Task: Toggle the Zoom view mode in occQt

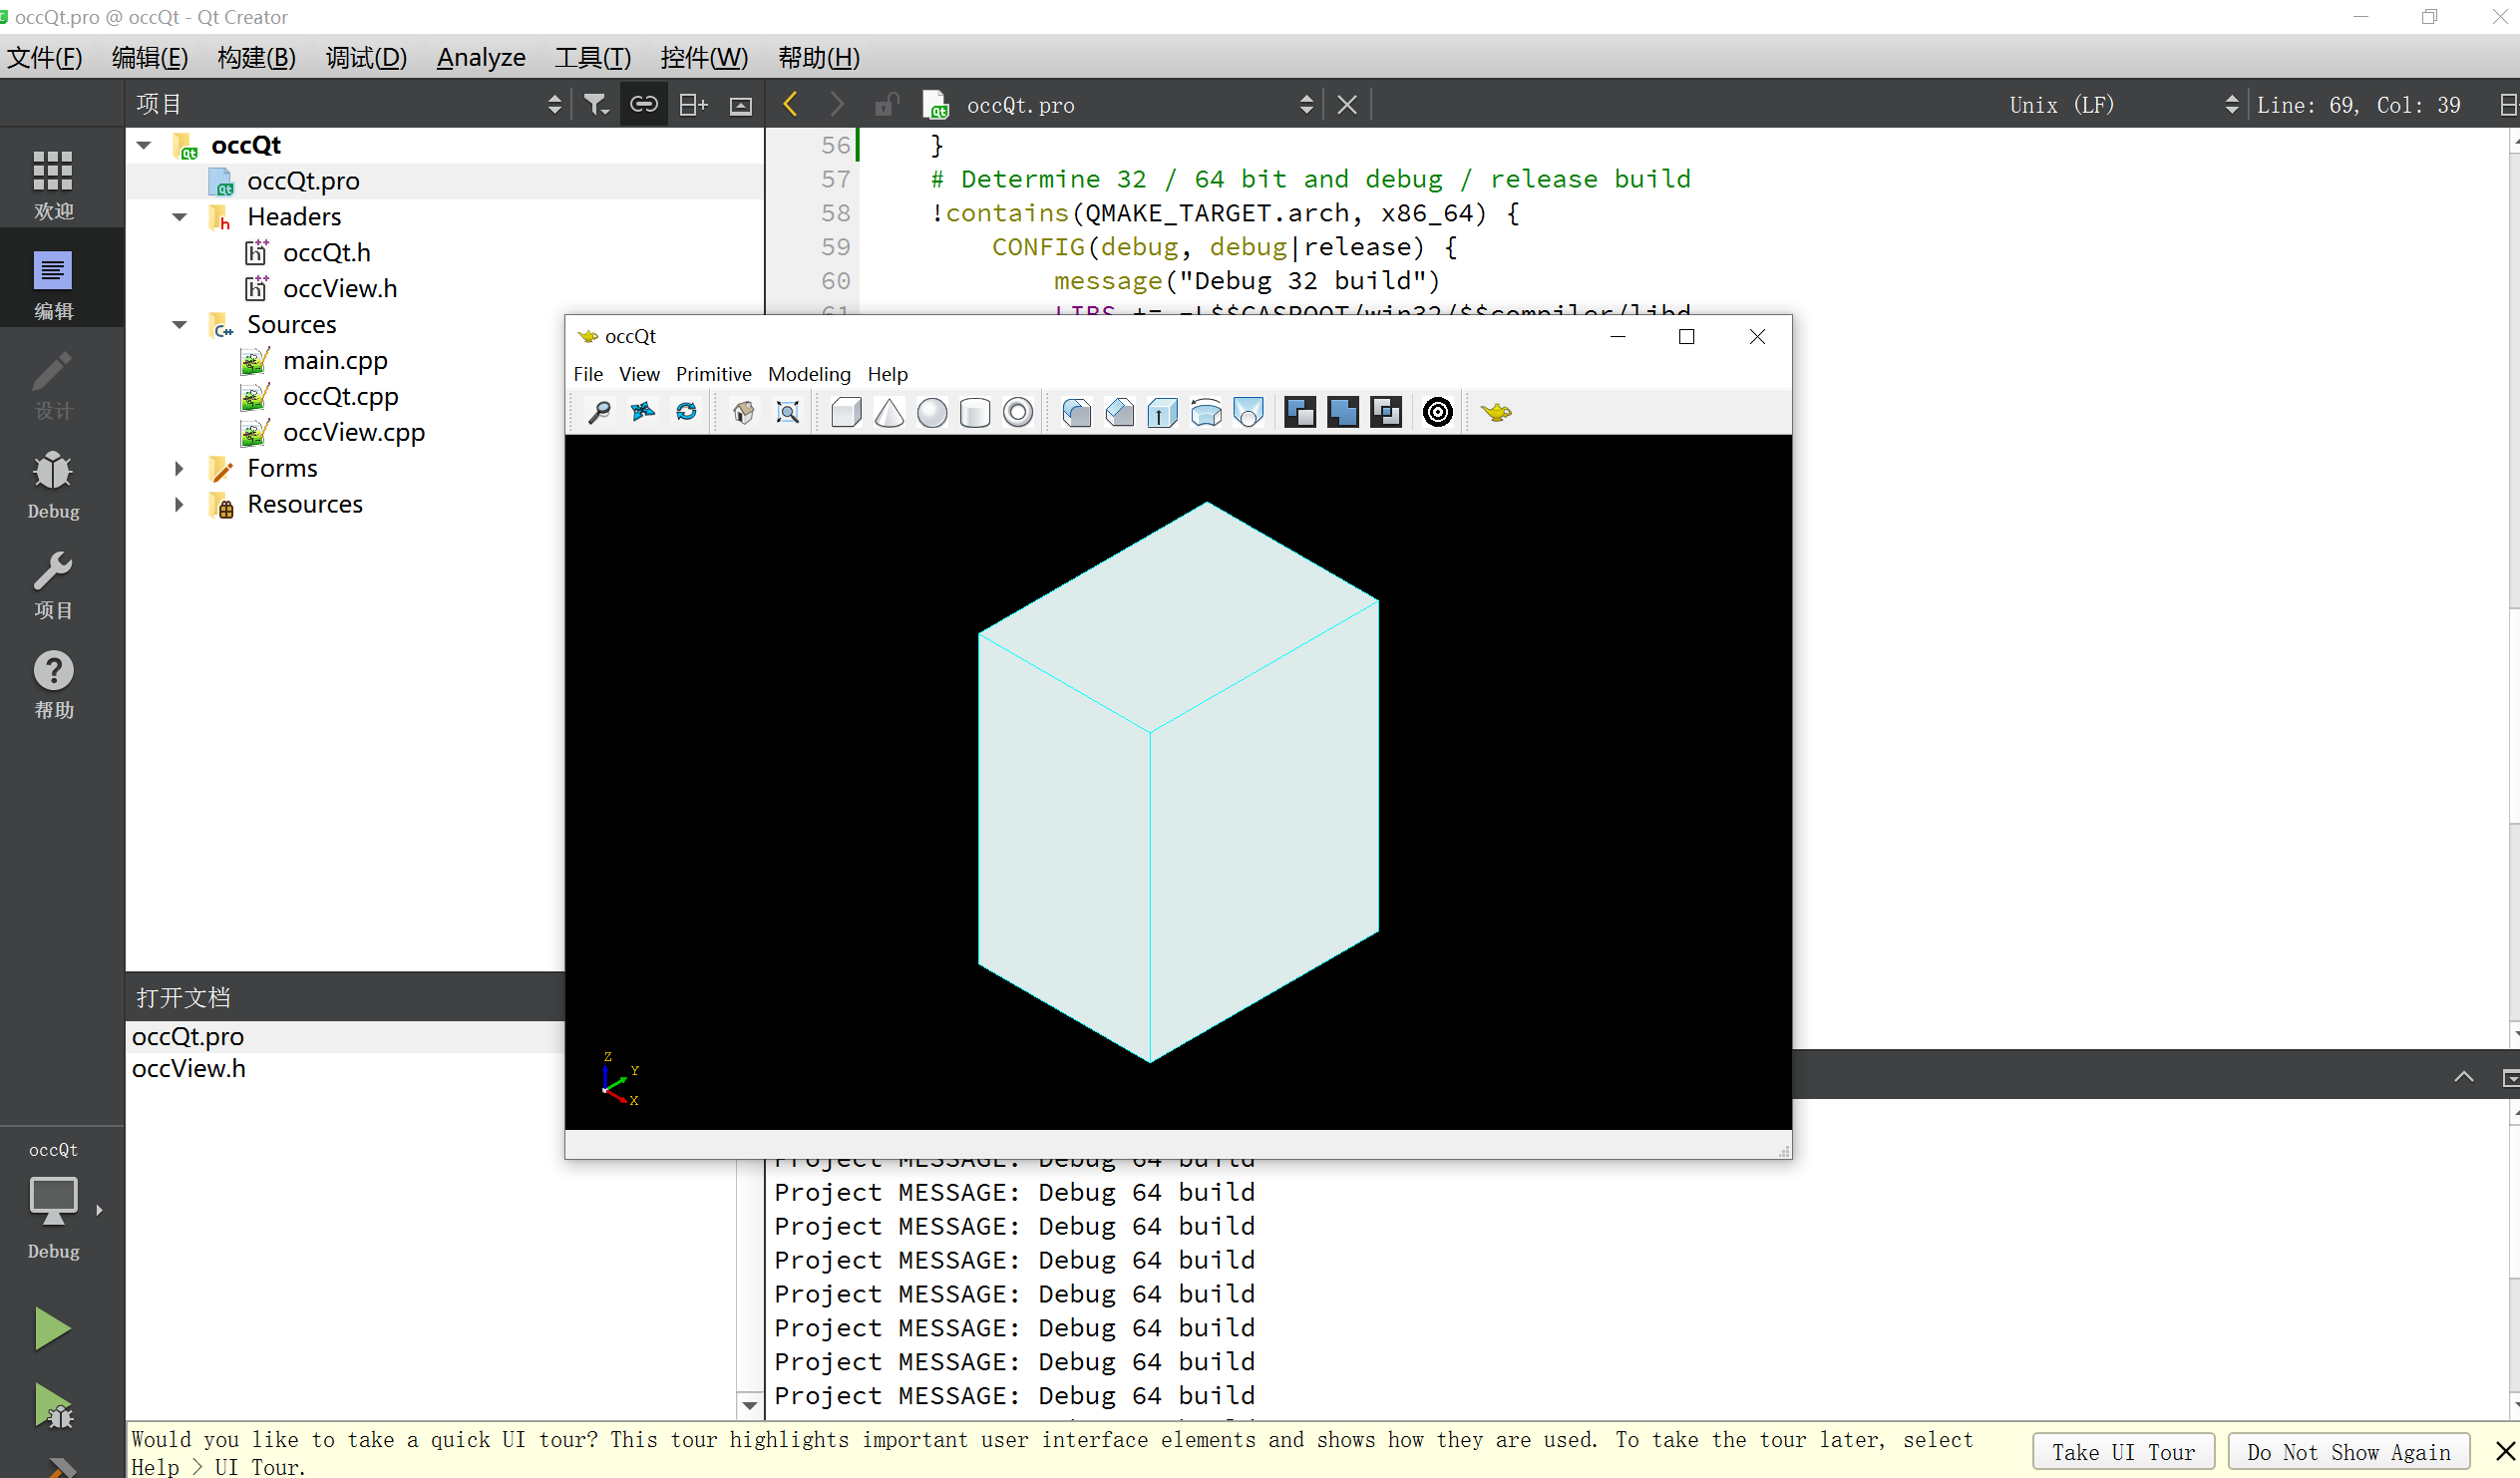Action: pyautogui.click(x=600, y=412)
